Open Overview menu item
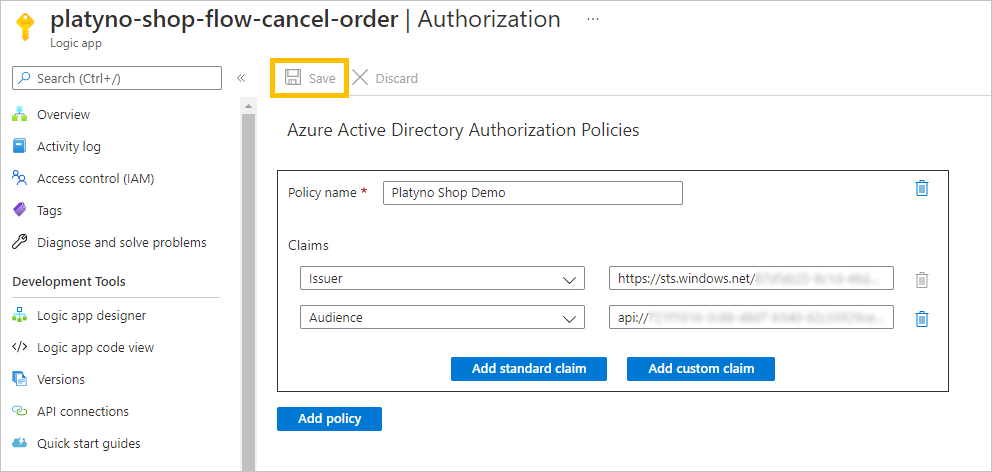Image resolution: width=992 pixels, height=472 pixels. tap(63, 115)
